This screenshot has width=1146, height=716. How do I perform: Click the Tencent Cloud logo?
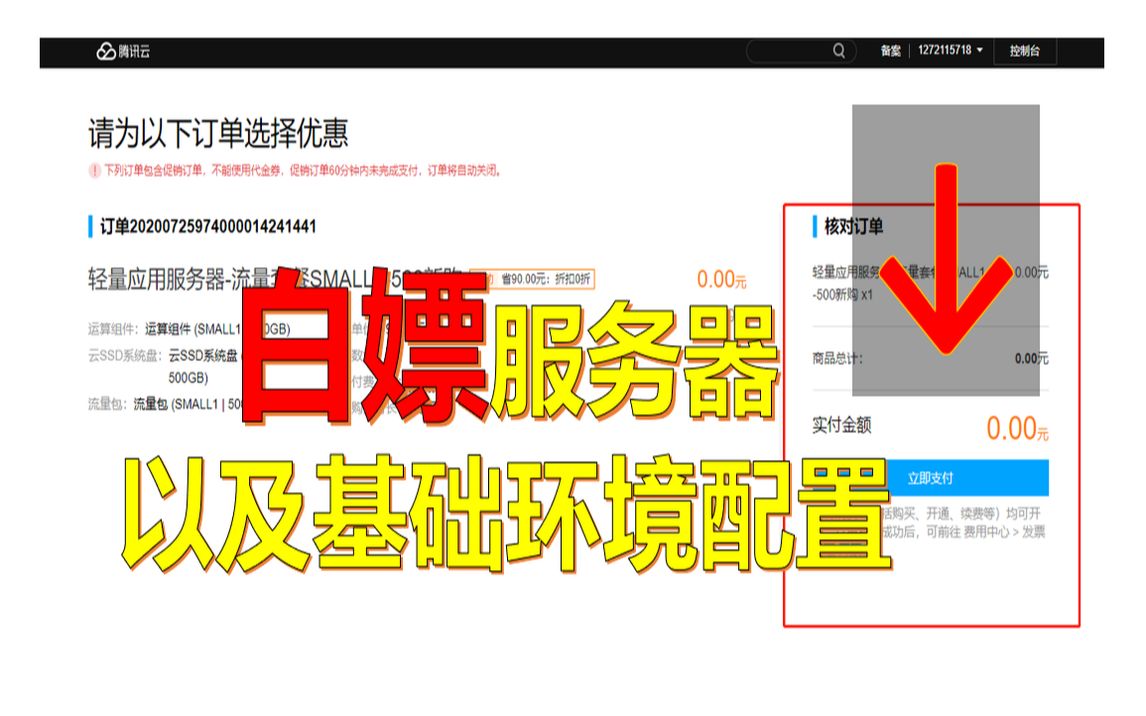pos(120,50)
